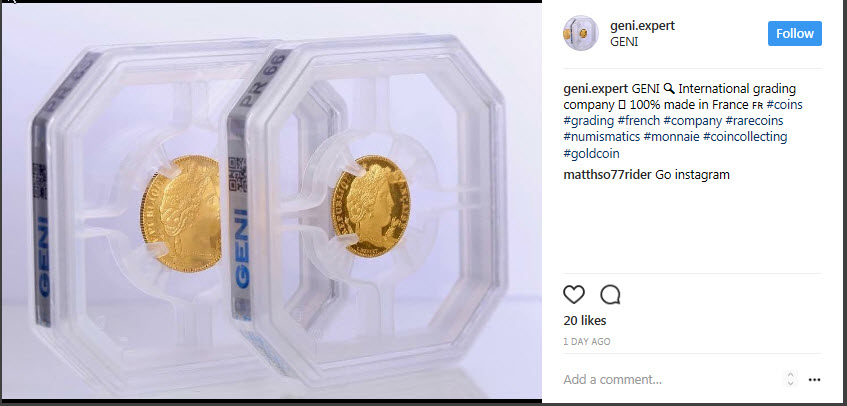Screen dimensions: 847x406
Task: Click the speech bubble comment icon
Action: [x=610, y=295]
